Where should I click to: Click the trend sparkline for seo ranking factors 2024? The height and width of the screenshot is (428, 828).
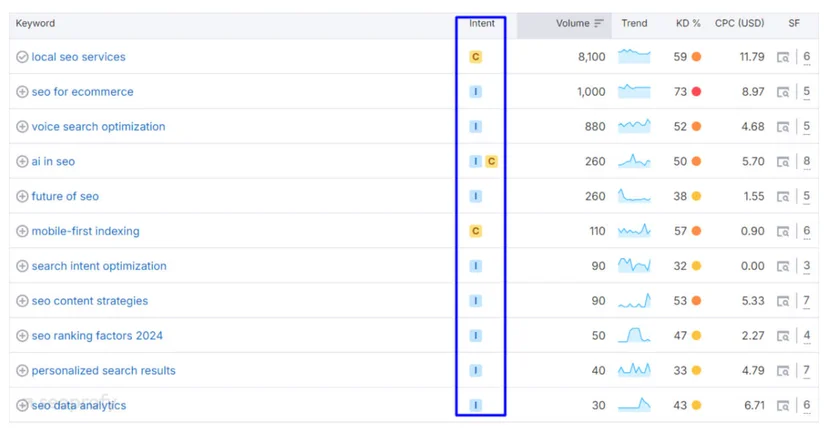coord(634,335)
